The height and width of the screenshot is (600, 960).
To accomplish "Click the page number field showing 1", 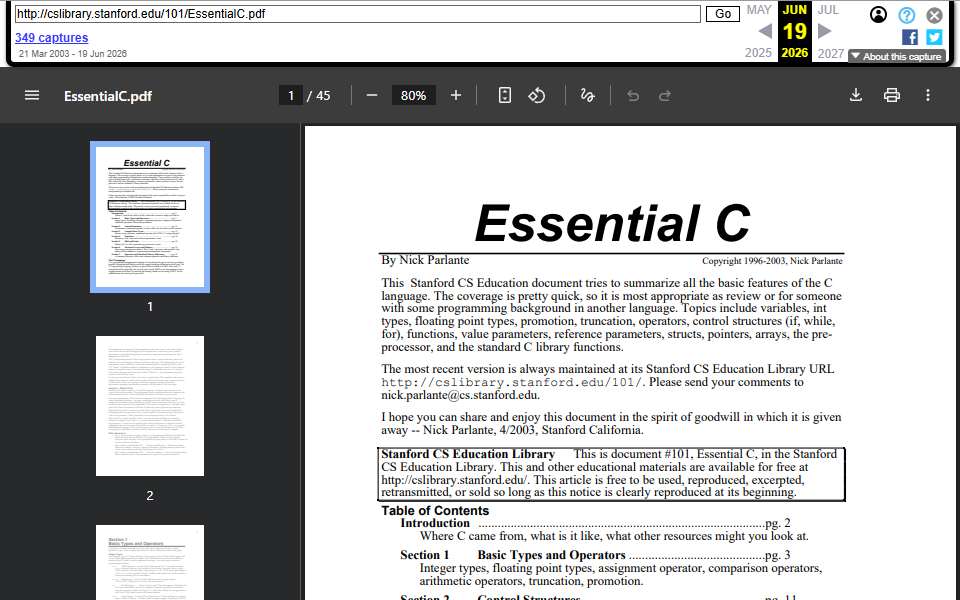I will pyautogui.click(x=291, y=96).
